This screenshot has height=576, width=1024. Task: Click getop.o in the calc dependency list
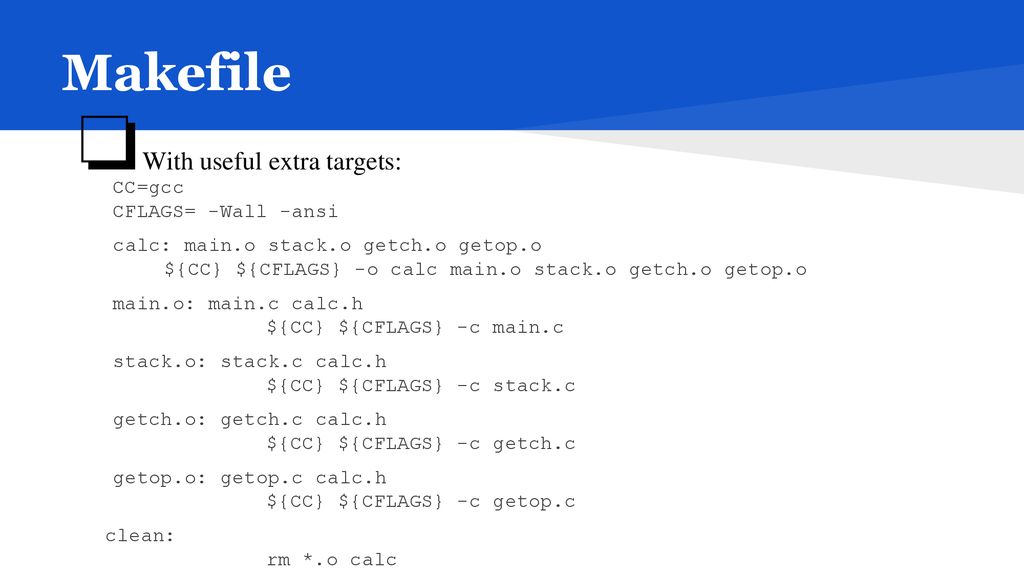pos(500,246)
